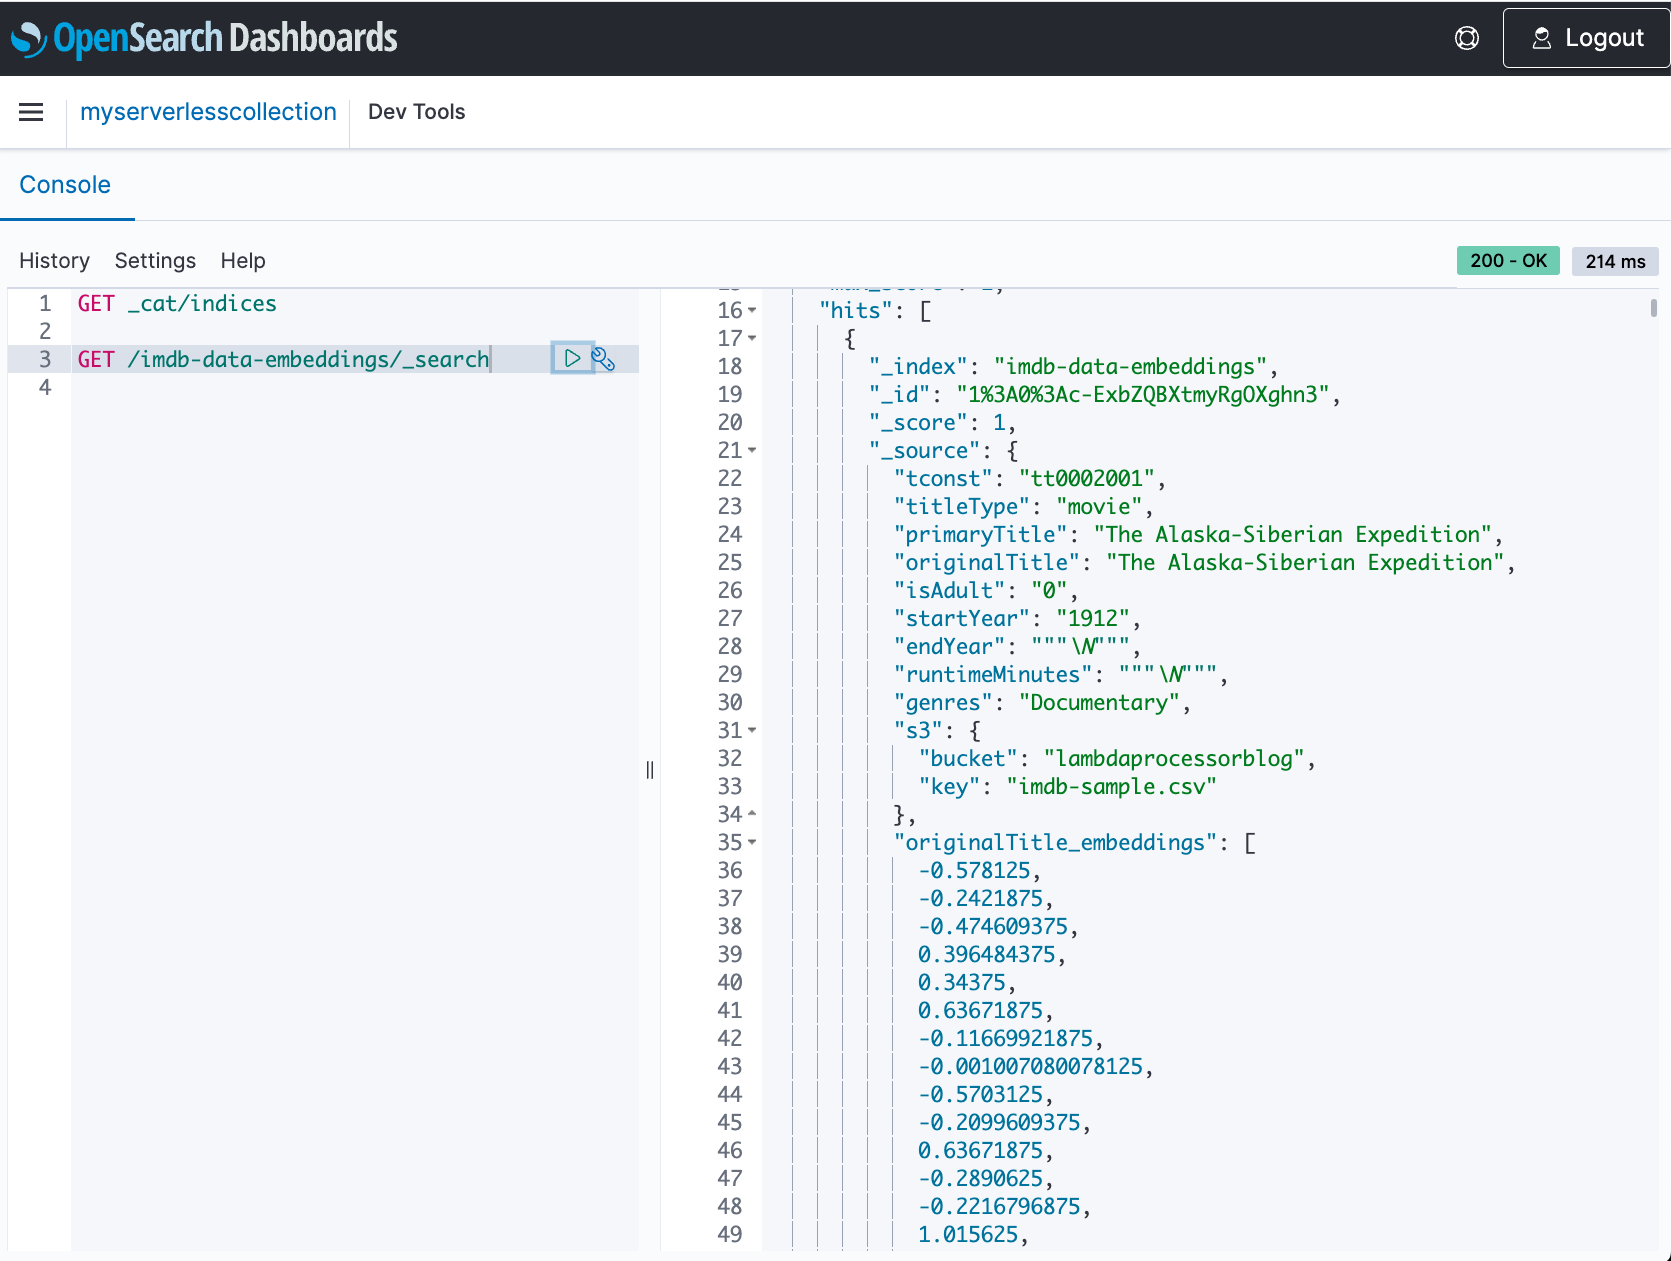The width and height of the screenshot is (1671, 1261).
Task: Click the response panel scrollbar thumb
Action: click(x=1655, y=310)
